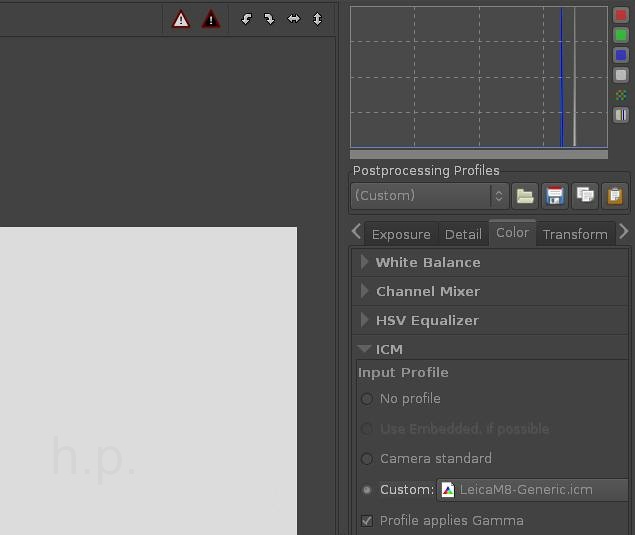Rotate the image right
Screen dimensions: 635x535
coord(269,19)
